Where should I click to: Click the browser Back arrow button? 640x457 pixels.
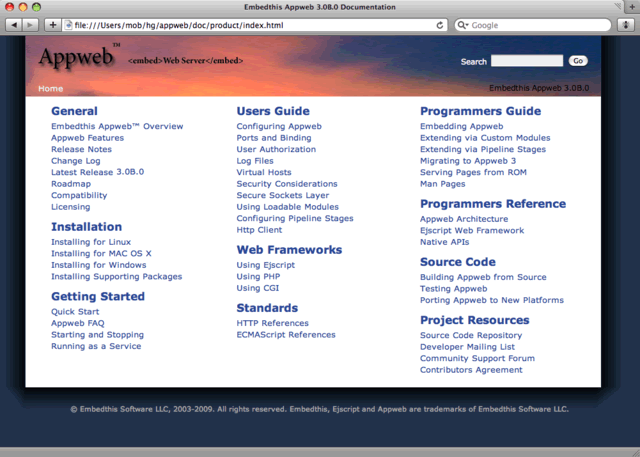[x=15, y=24]
